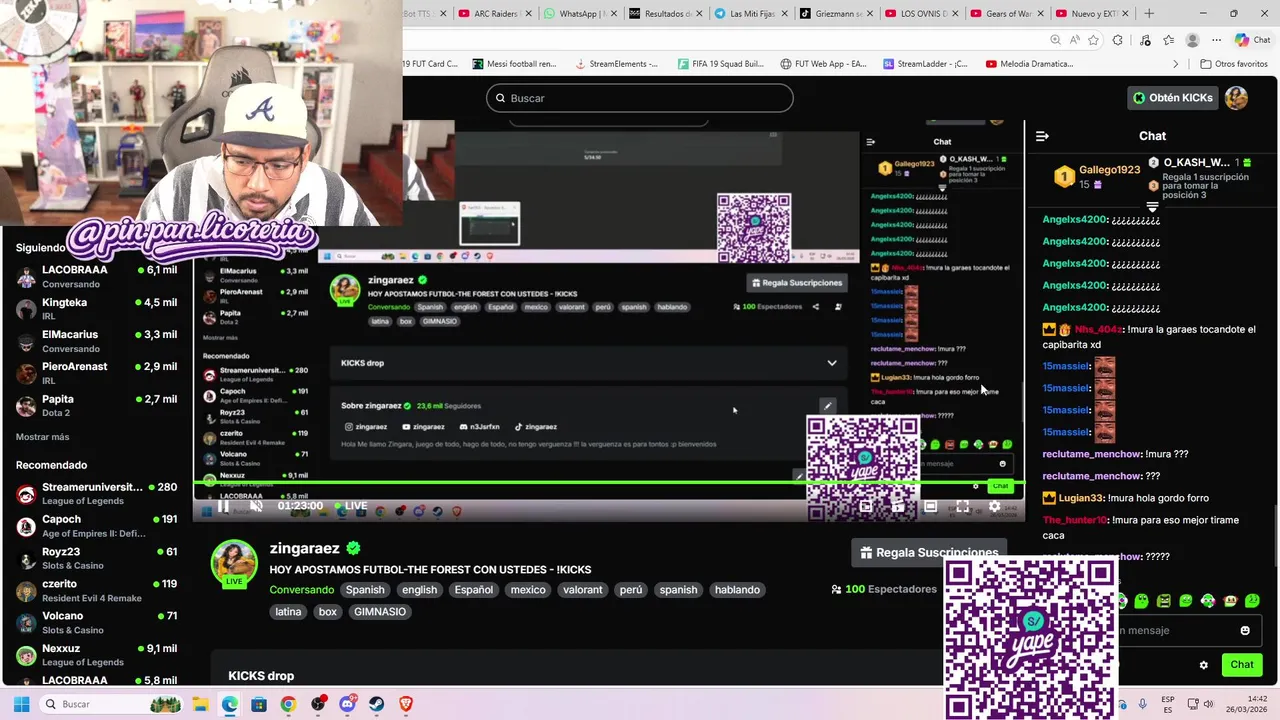
Task: Select the english tag
Action: pyautogui.click(x=419, y=590)
